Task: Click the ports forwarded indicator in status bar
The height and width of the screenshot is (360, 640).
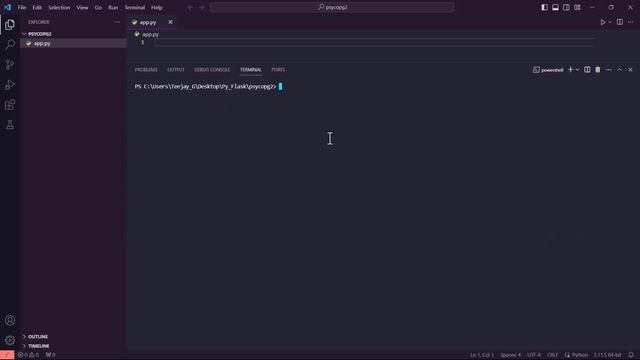Action: tap(51, 355)
